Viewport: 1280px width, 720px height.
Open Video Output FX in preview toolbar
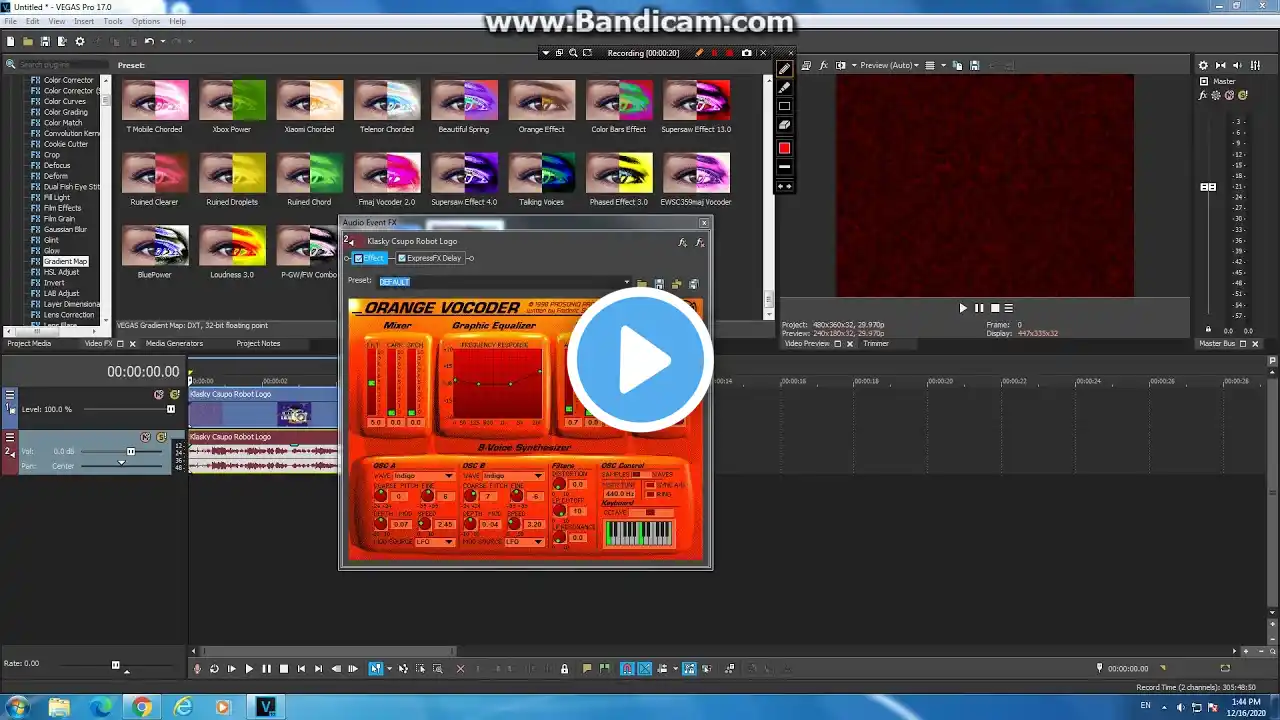824,65
